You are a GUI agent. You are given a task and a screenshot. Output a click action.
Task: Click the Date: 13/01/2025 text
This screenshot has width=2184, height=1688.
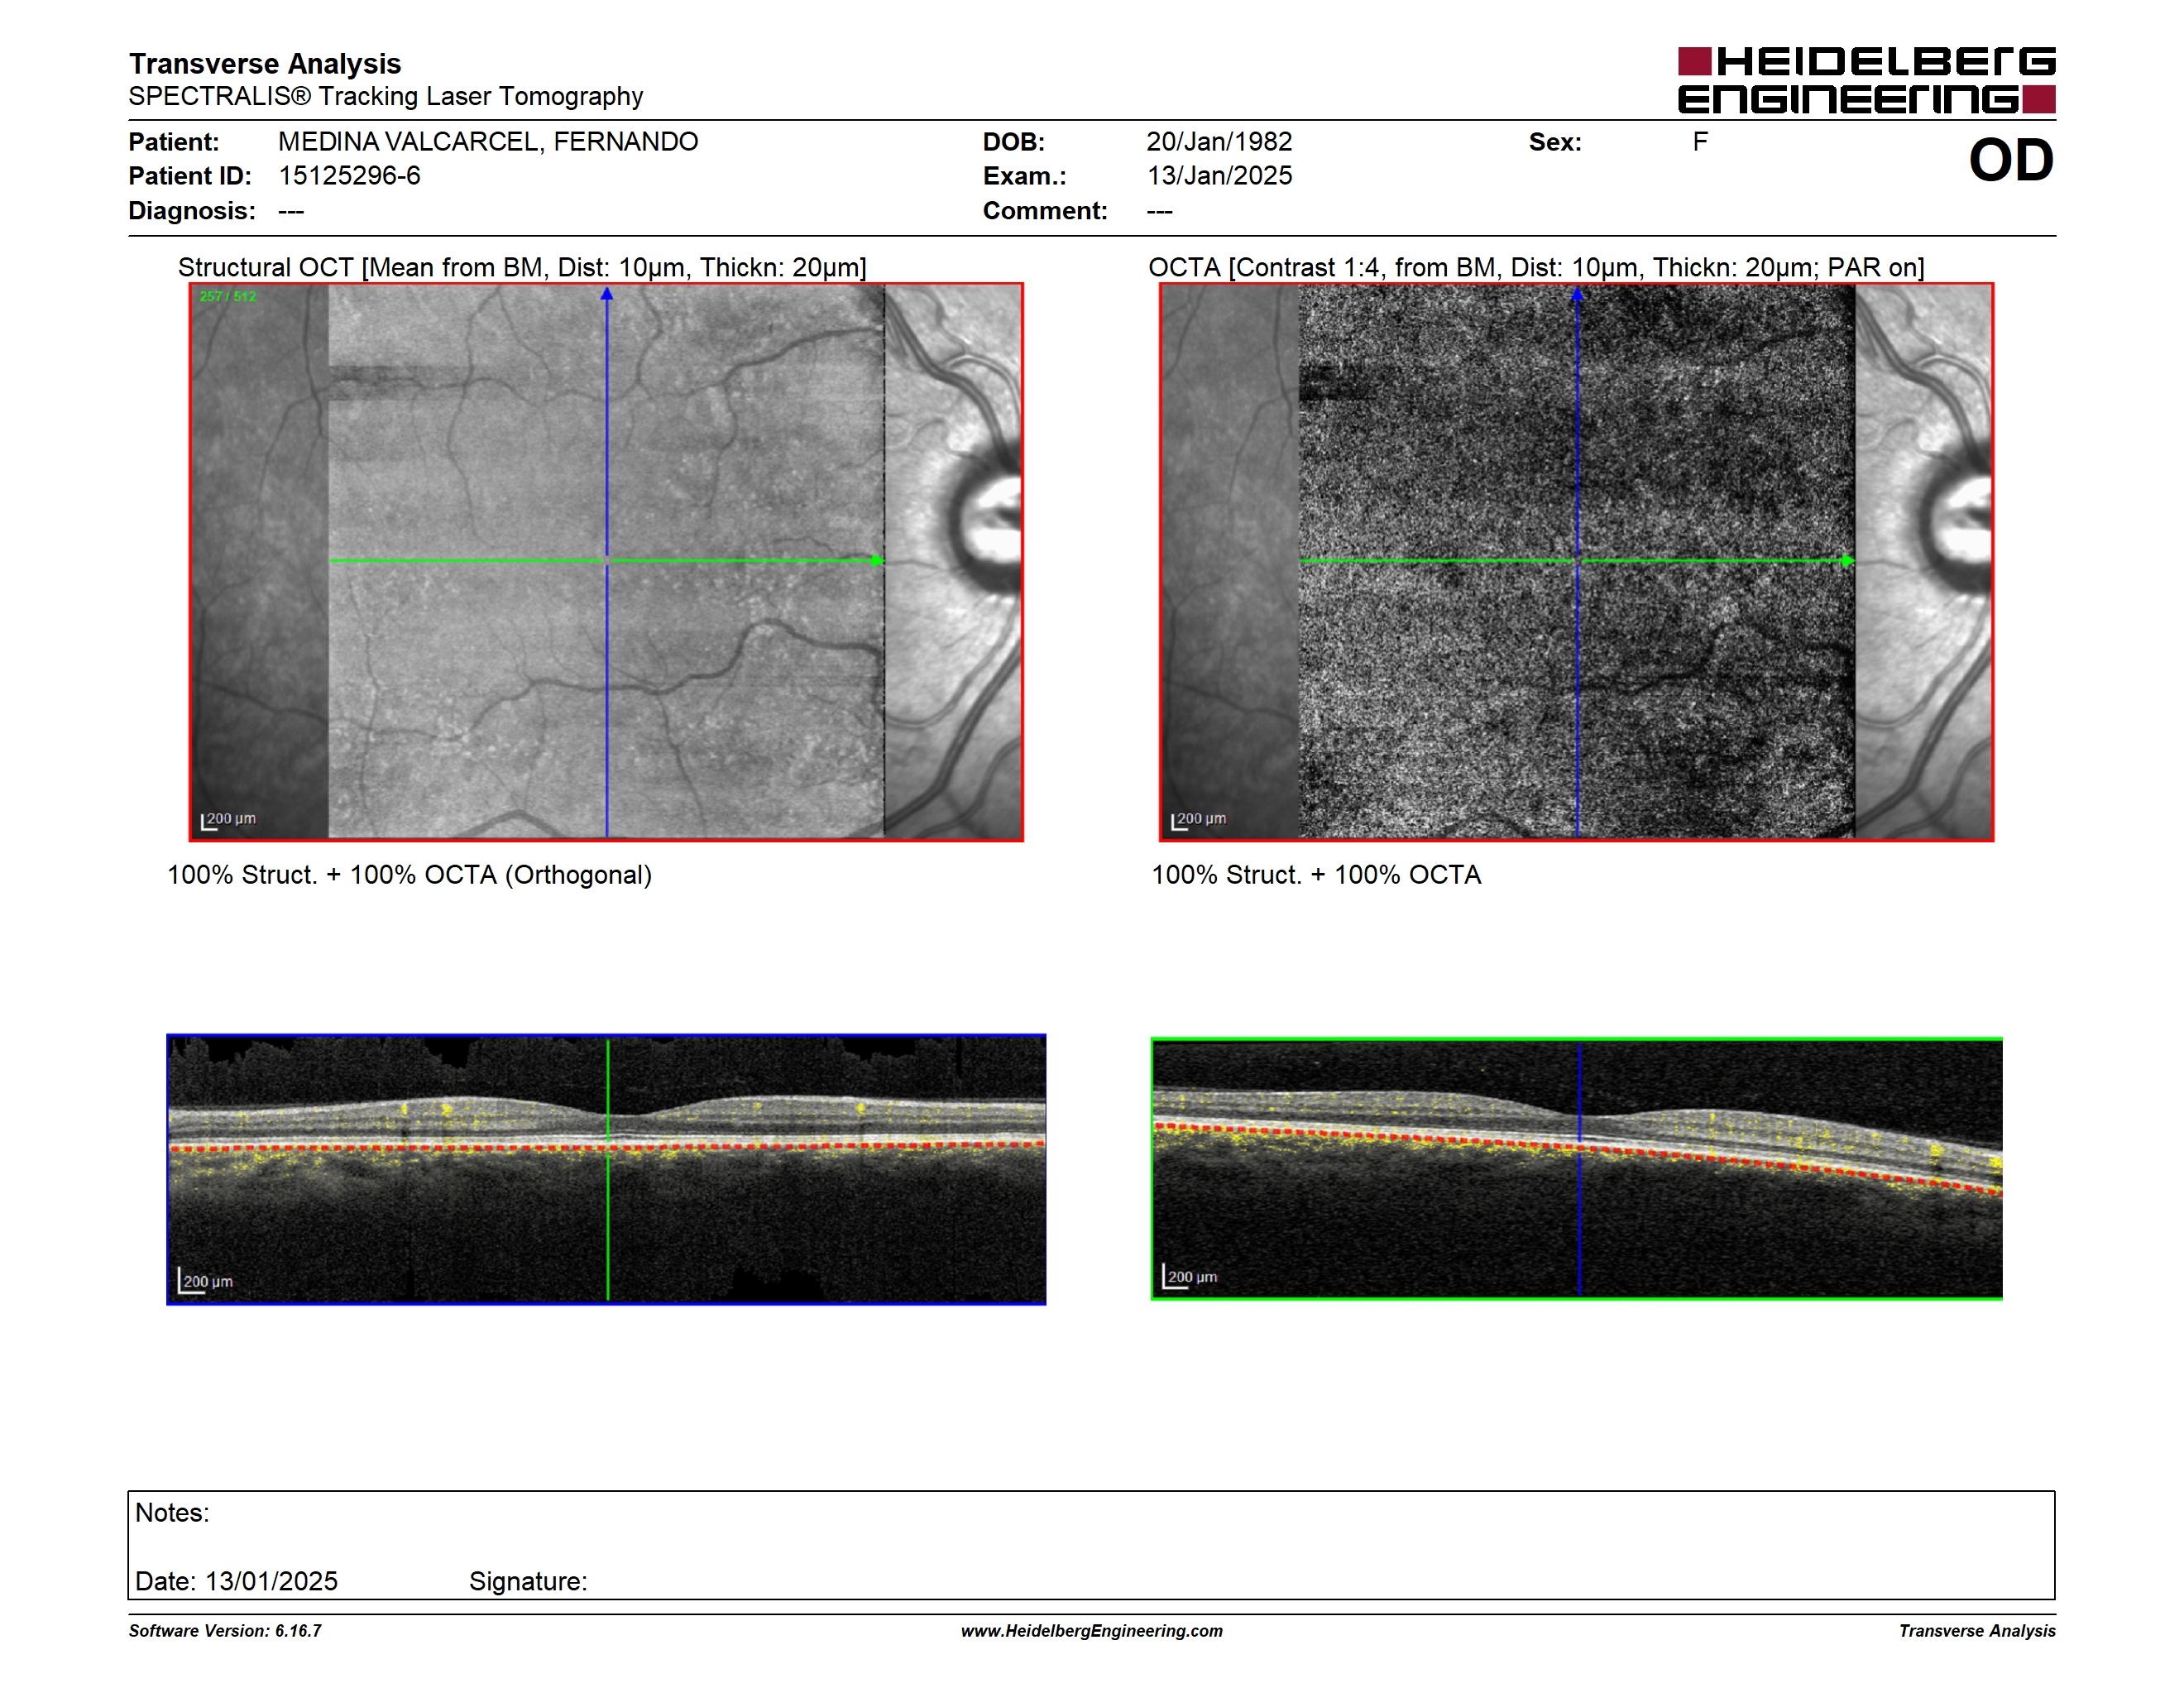pos(236,1581)
